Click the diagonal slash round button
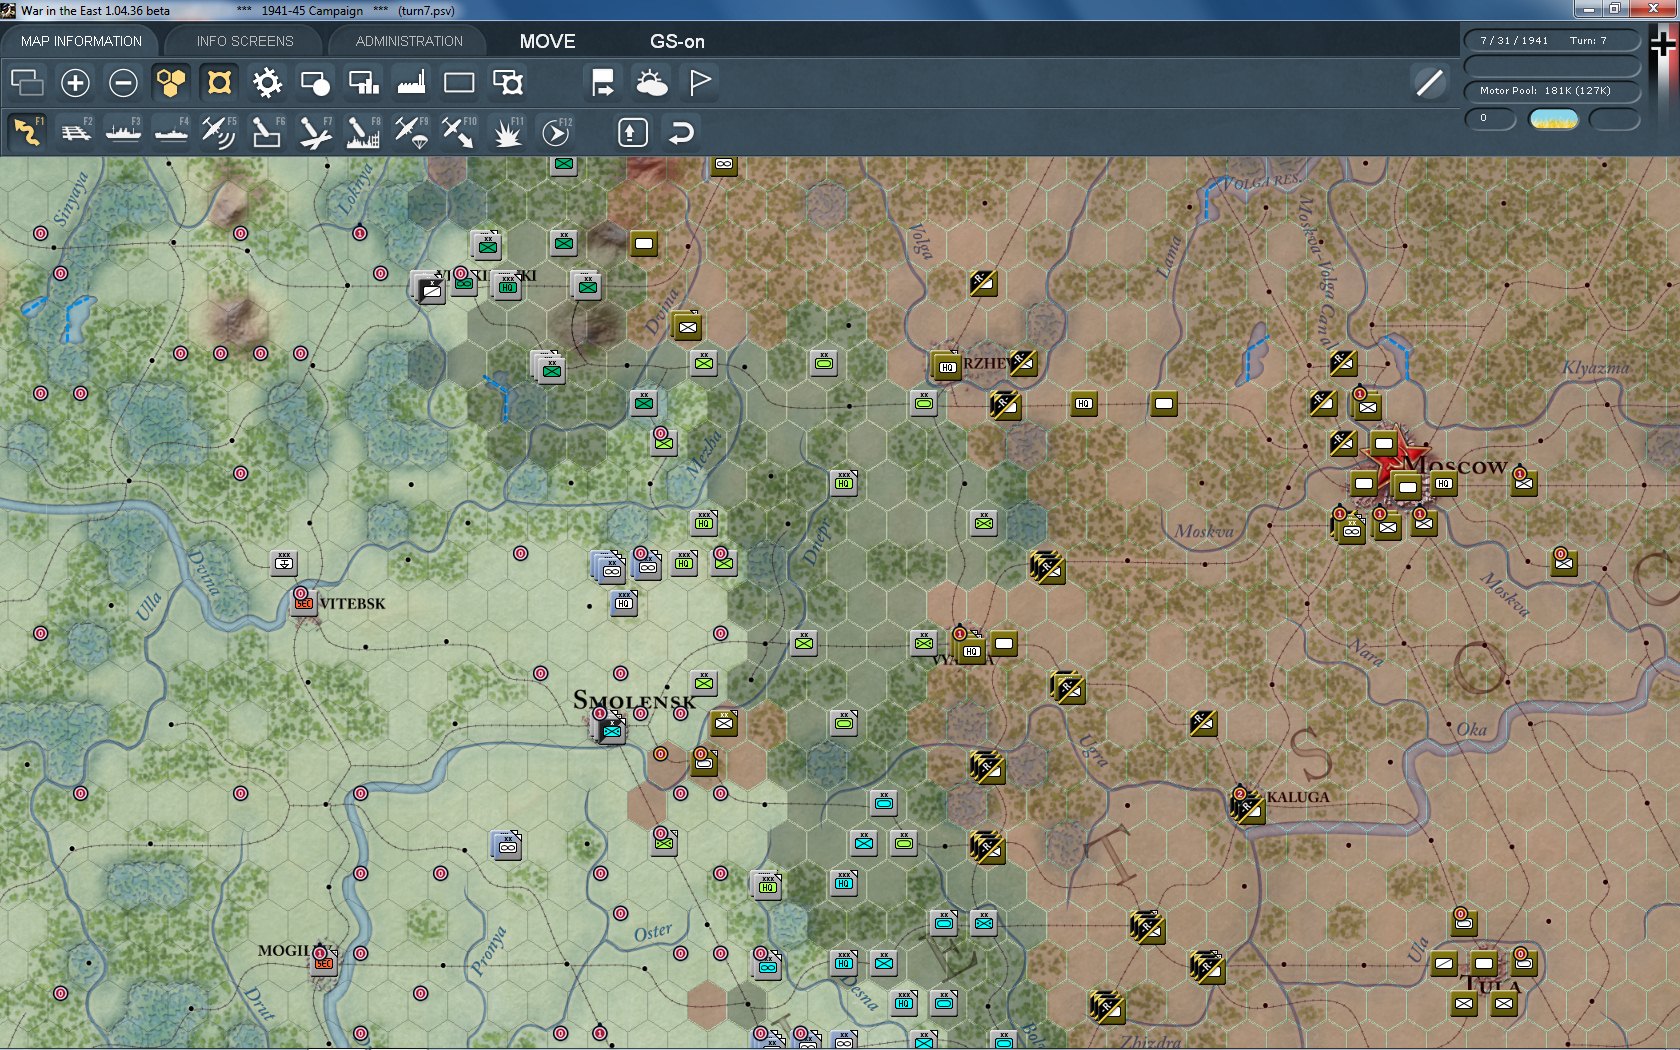1680x1050 pixels. [1429, 82]
